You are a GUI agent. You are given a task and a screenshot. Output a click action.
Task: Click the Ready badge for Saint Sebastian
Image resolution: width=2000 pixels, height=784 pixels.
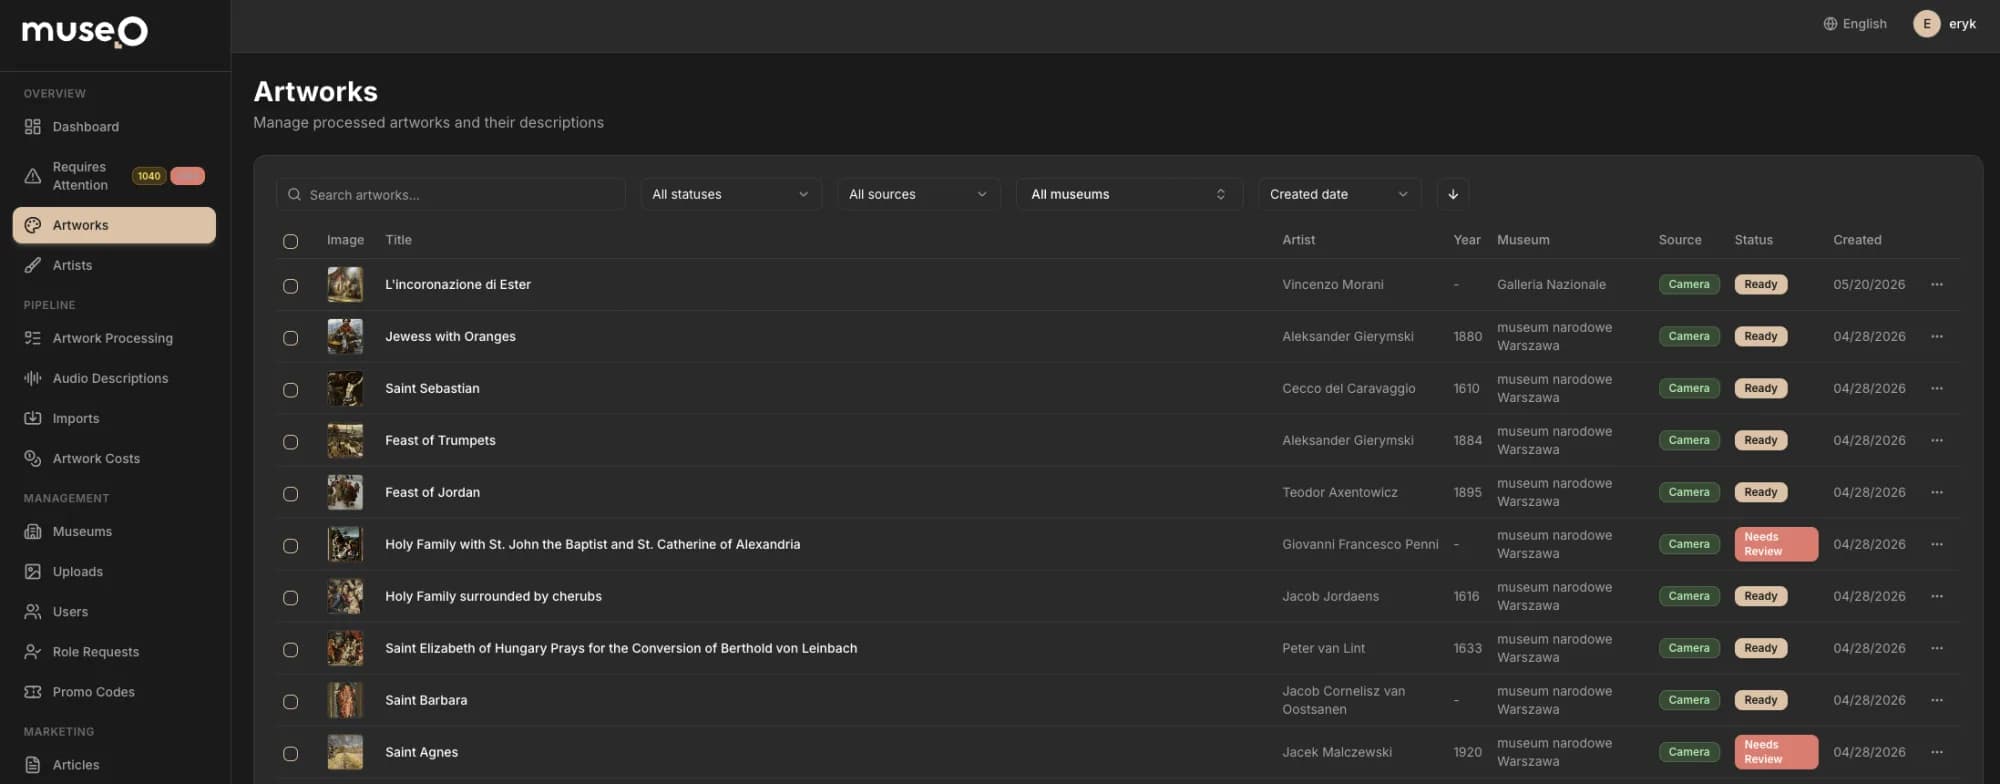1761,388
